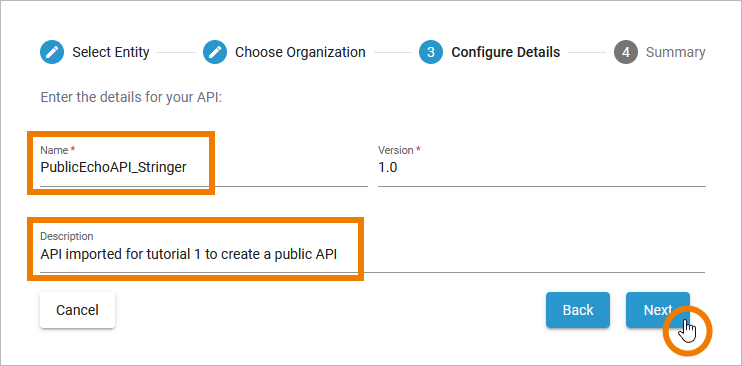Go to the Select Entity step label
The height and width of the screenshot is (366, 742).
pyautogui.click(x=111, y=52)
